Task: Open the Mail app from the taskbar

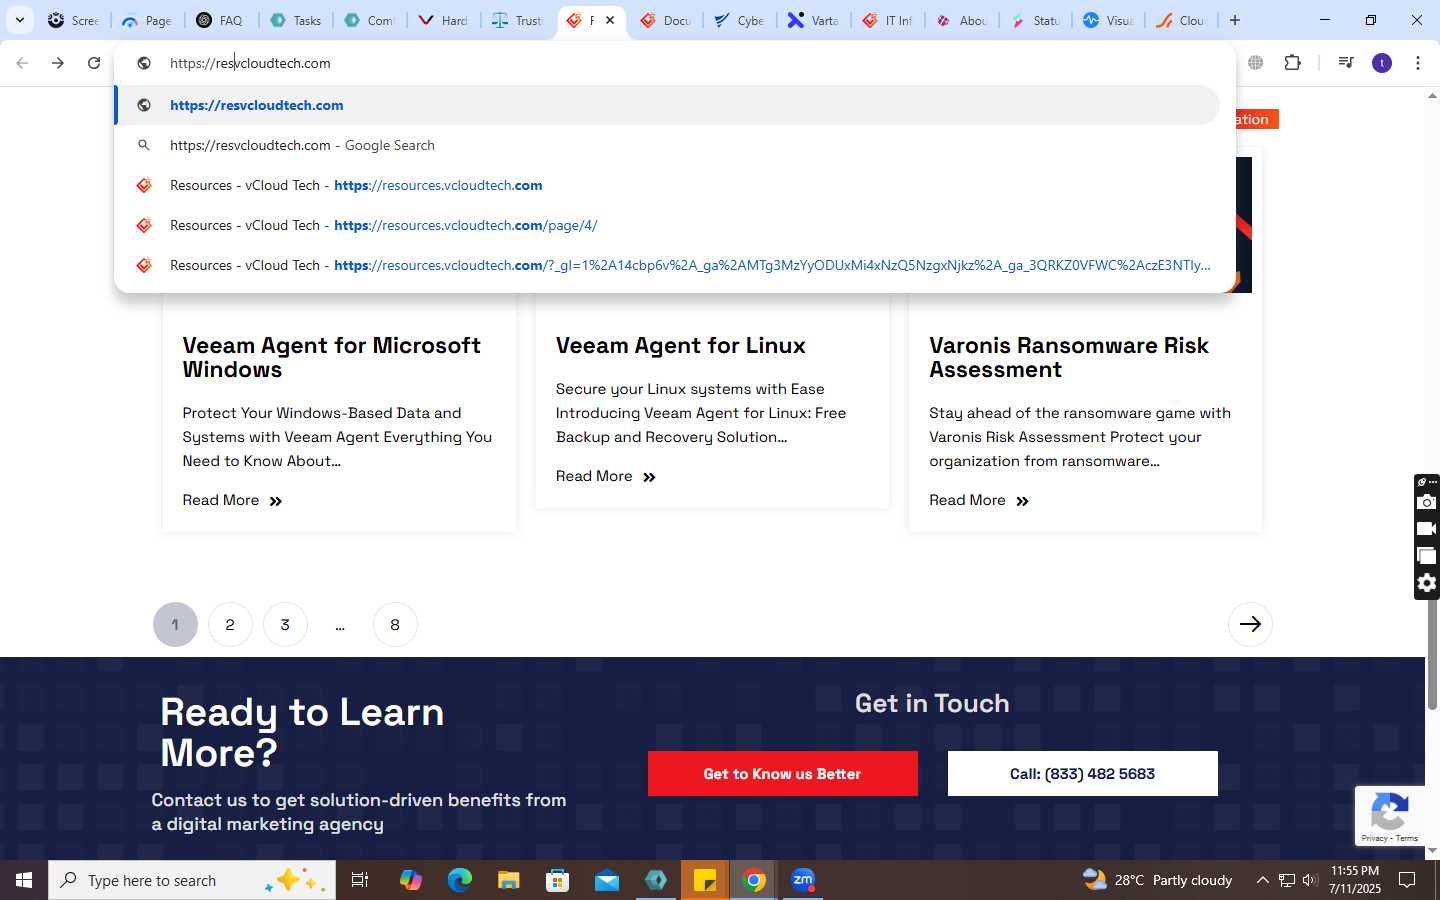Action: [607, 880]
